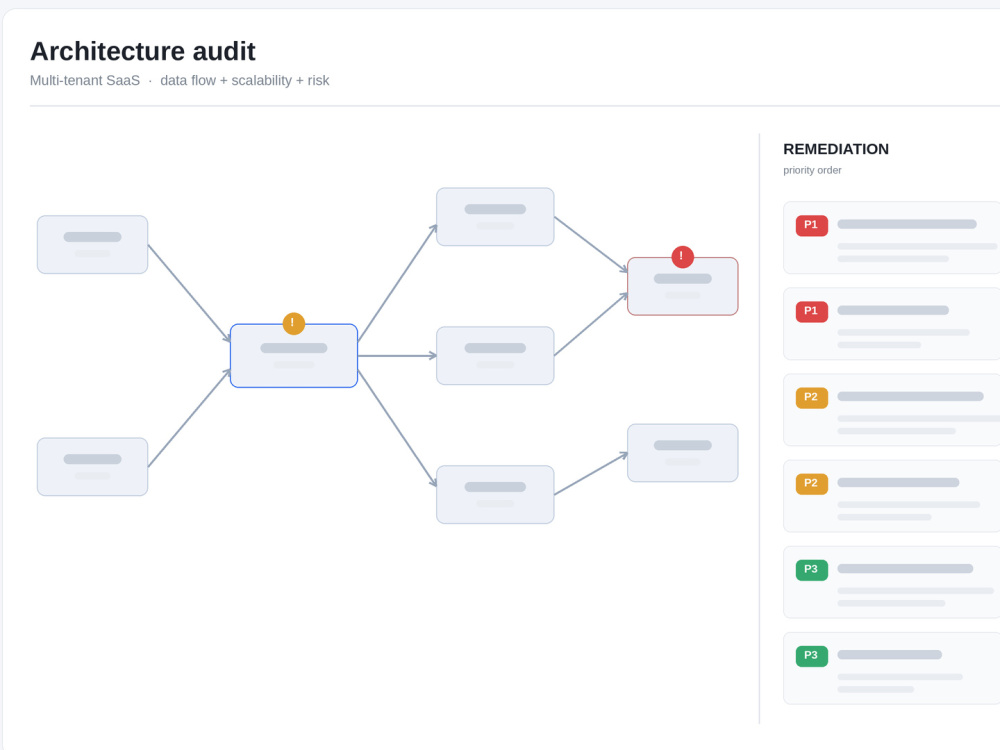Select the first green P3 priority badge
The height and width of the screenshot is (750, 1000).
(x=811, y=570)
